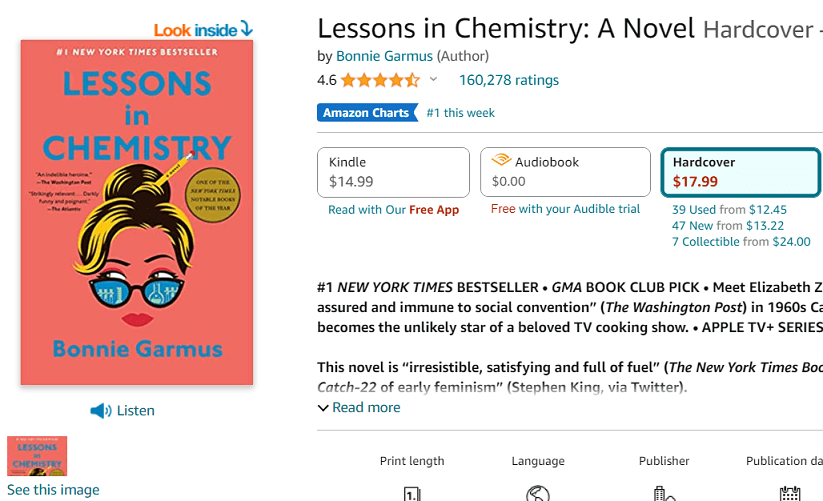This screenshot has height=501, width=823.
Task: View the 47 New offers link
Action: 693,226
